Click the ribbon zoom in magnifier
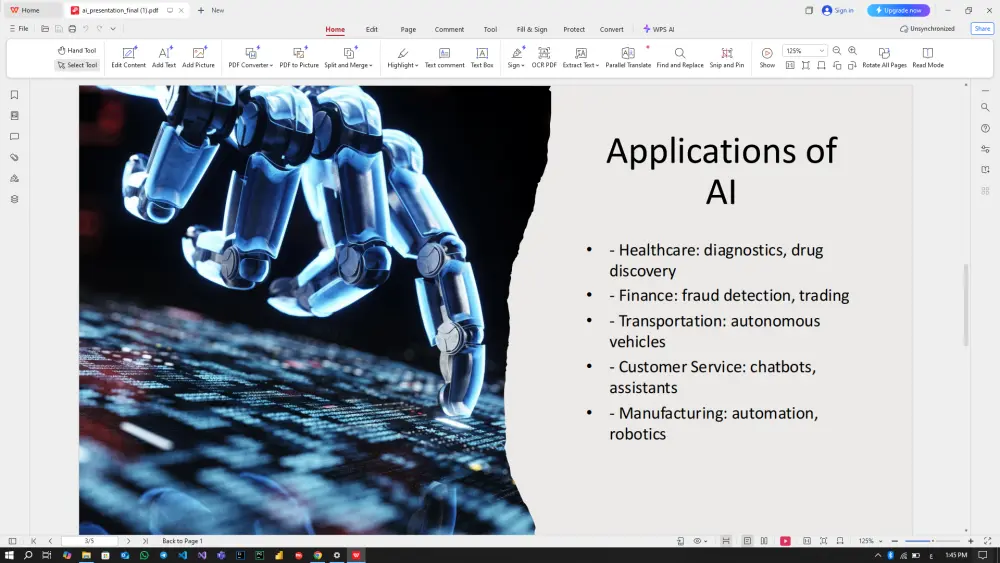The image size is (1000, 563). 852,50
